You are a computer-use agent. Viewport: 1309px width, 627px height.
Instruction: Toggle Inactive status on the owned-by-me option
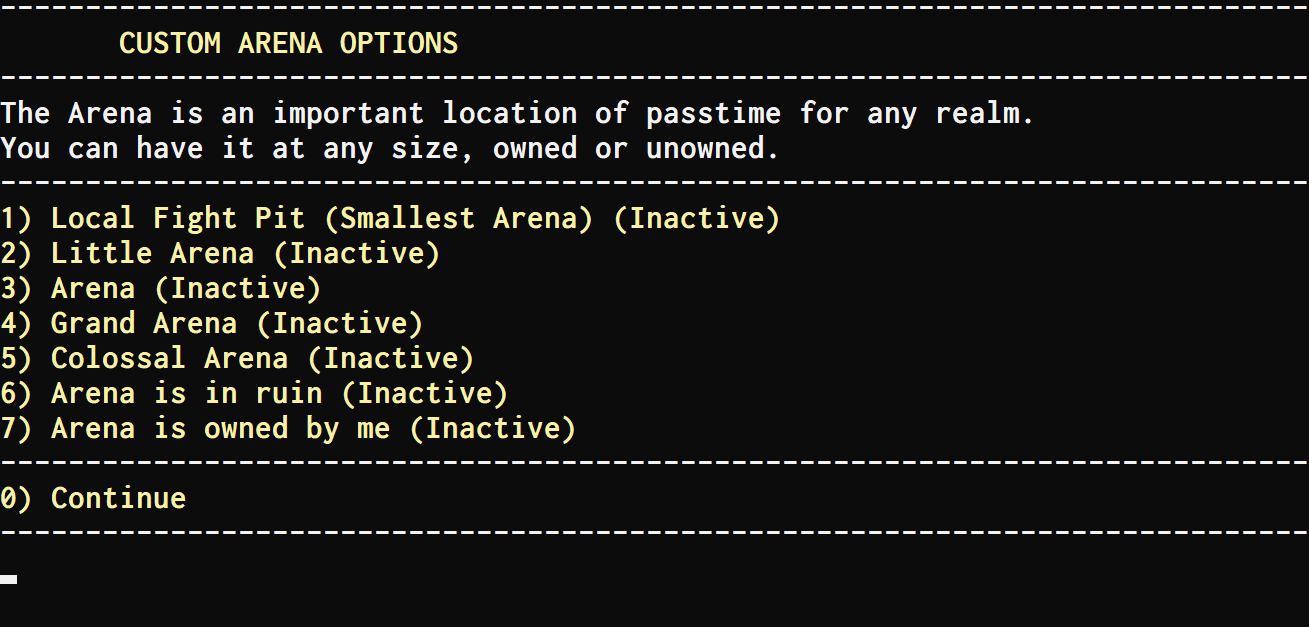pos(492,428)
